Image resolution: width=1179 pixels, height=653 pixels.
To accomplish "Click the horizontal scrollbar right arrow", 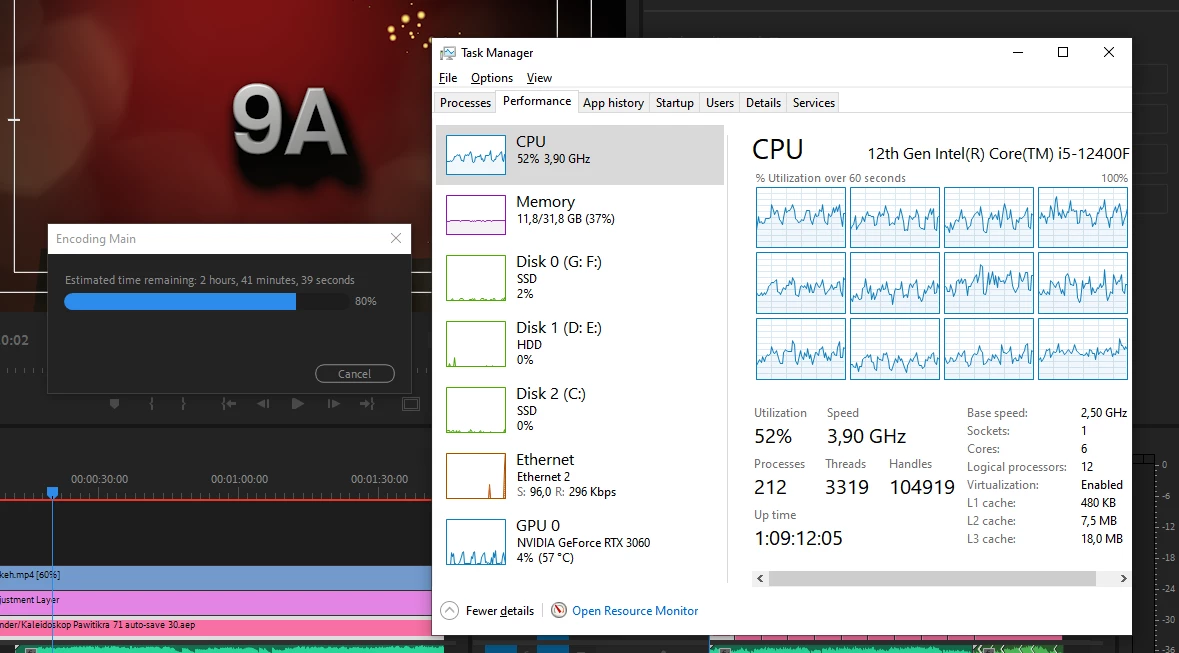I will [1123, 579].
